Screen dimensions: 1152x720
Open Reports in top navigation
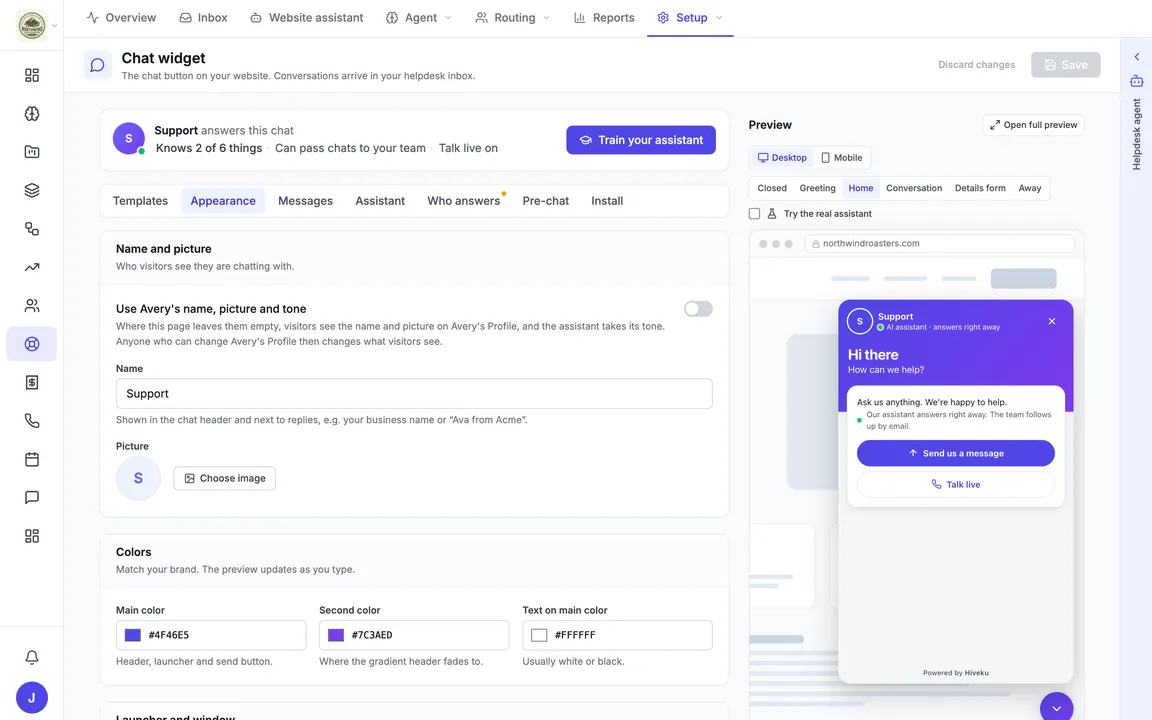[x=604, y=18]
